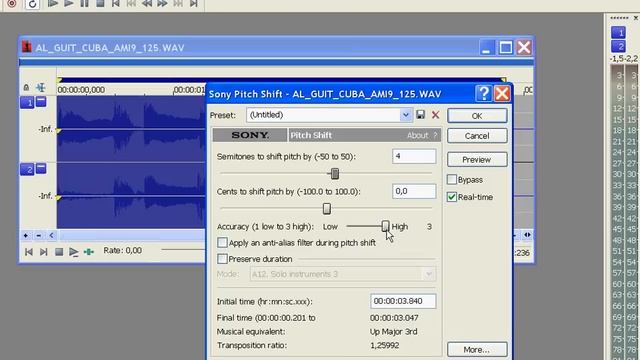Click Go to End in the top toolbar

(194, 4)
